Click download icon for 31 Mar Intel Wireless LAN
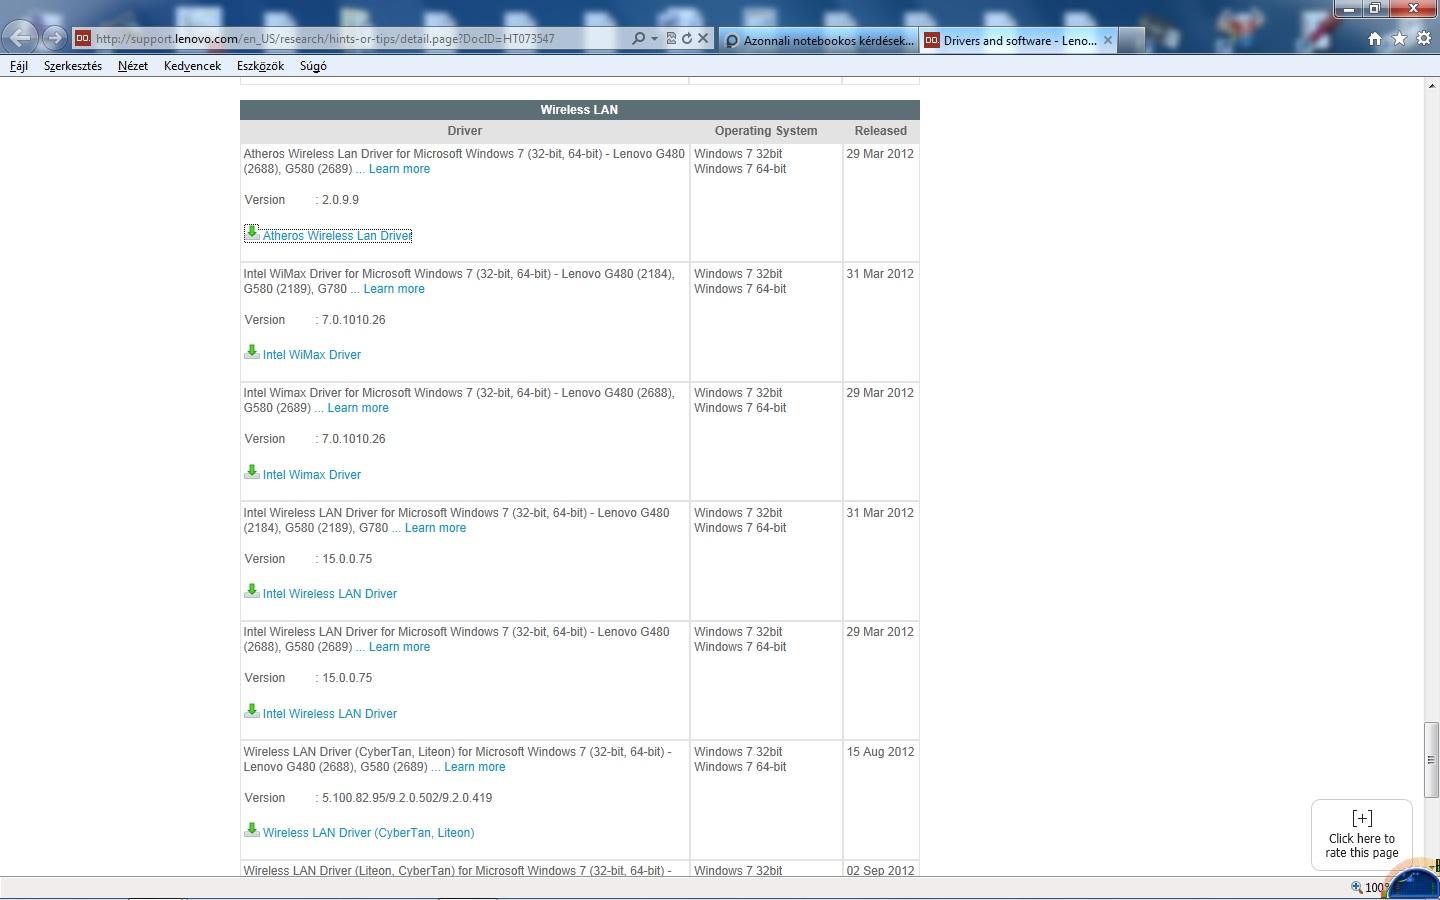1440x900 pixels. pyautogui.click(x=252, y=591)
